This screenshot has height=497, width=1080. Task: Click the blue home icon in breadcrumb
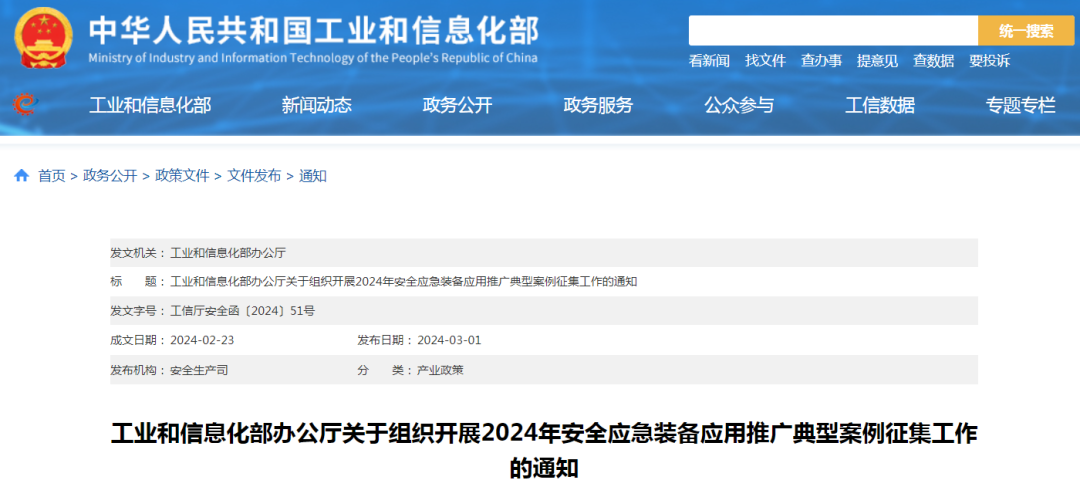(x=21, y=176)
